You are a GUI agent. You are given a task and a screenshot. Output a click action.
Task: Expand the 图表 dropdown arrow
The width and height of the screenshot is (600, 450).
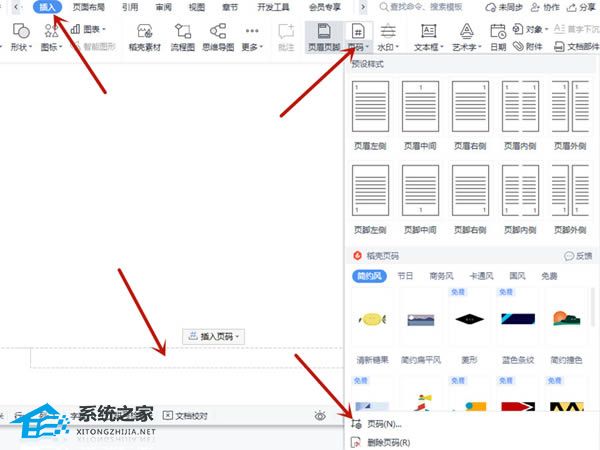point(104,29)
